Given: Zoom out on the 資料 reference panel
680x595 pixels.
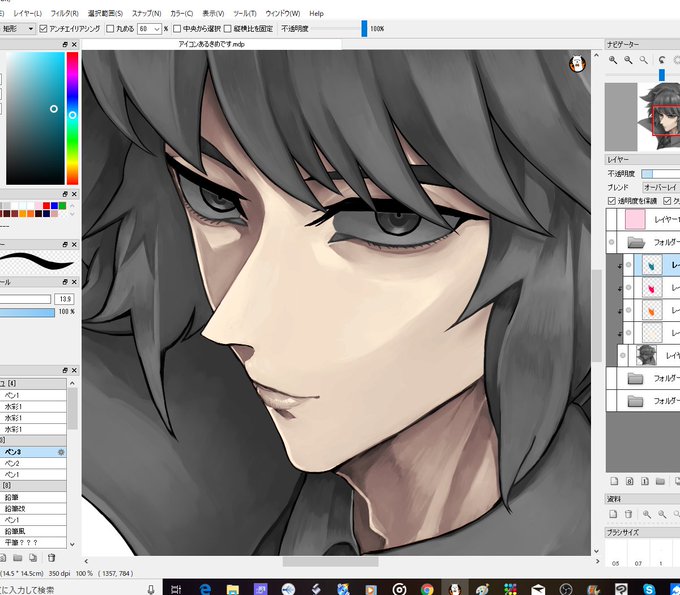Looking at the screenshot, I should 662,514.
